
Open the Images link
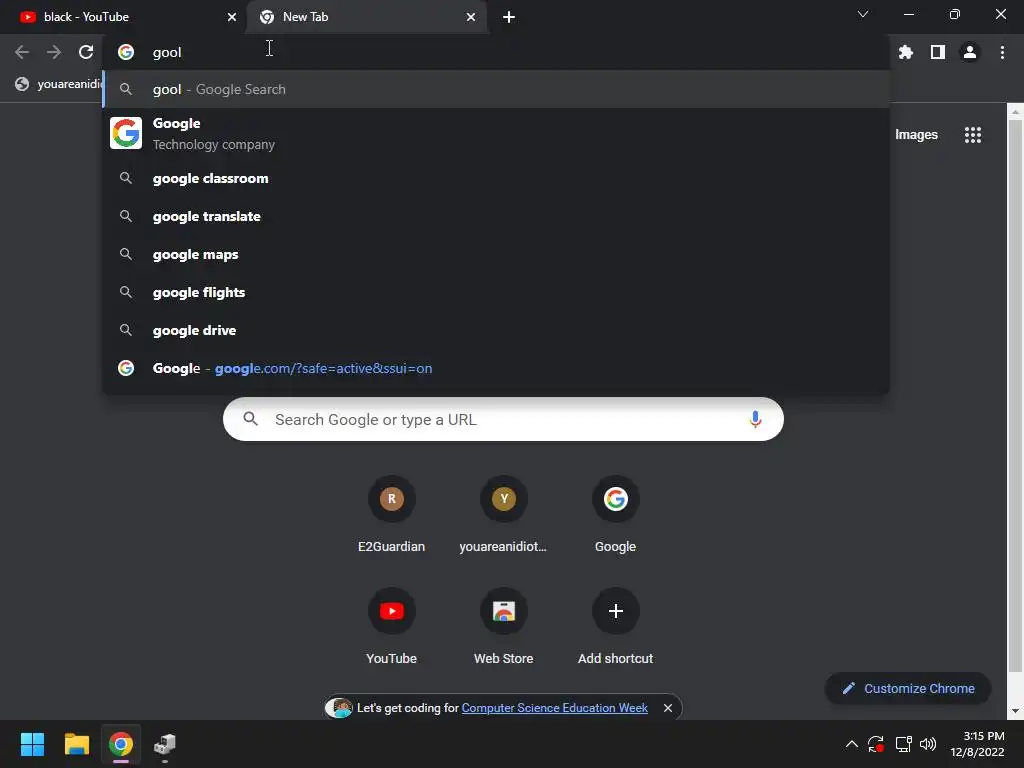916,135
